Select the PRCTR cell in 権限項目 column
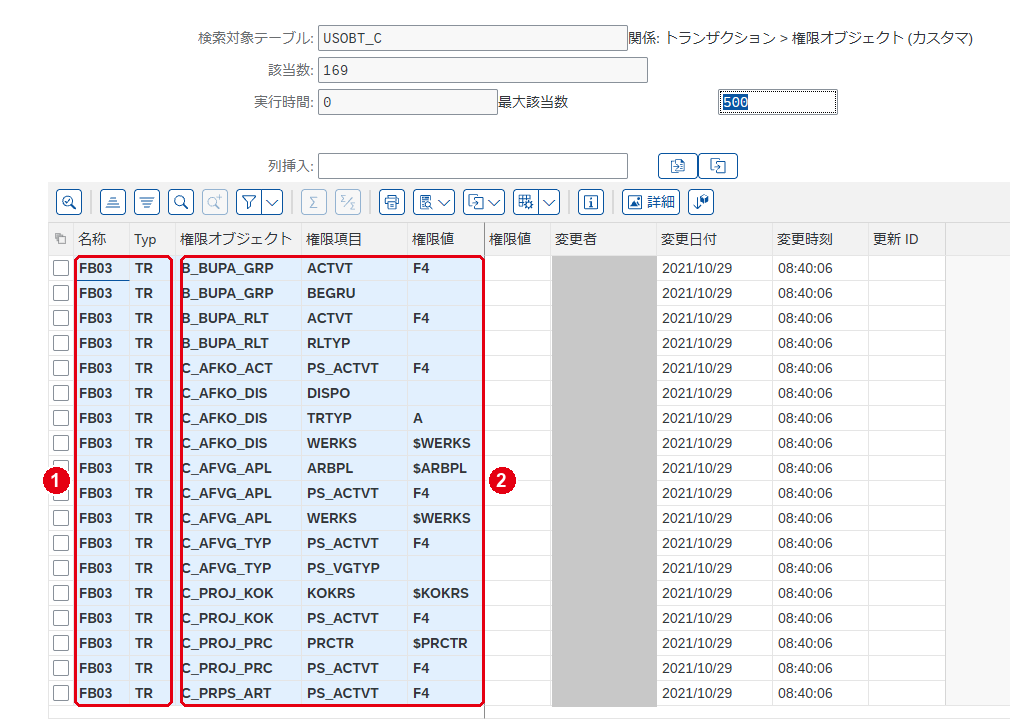This screenshot has width=1010, height=720. click(x=354, y=643)
